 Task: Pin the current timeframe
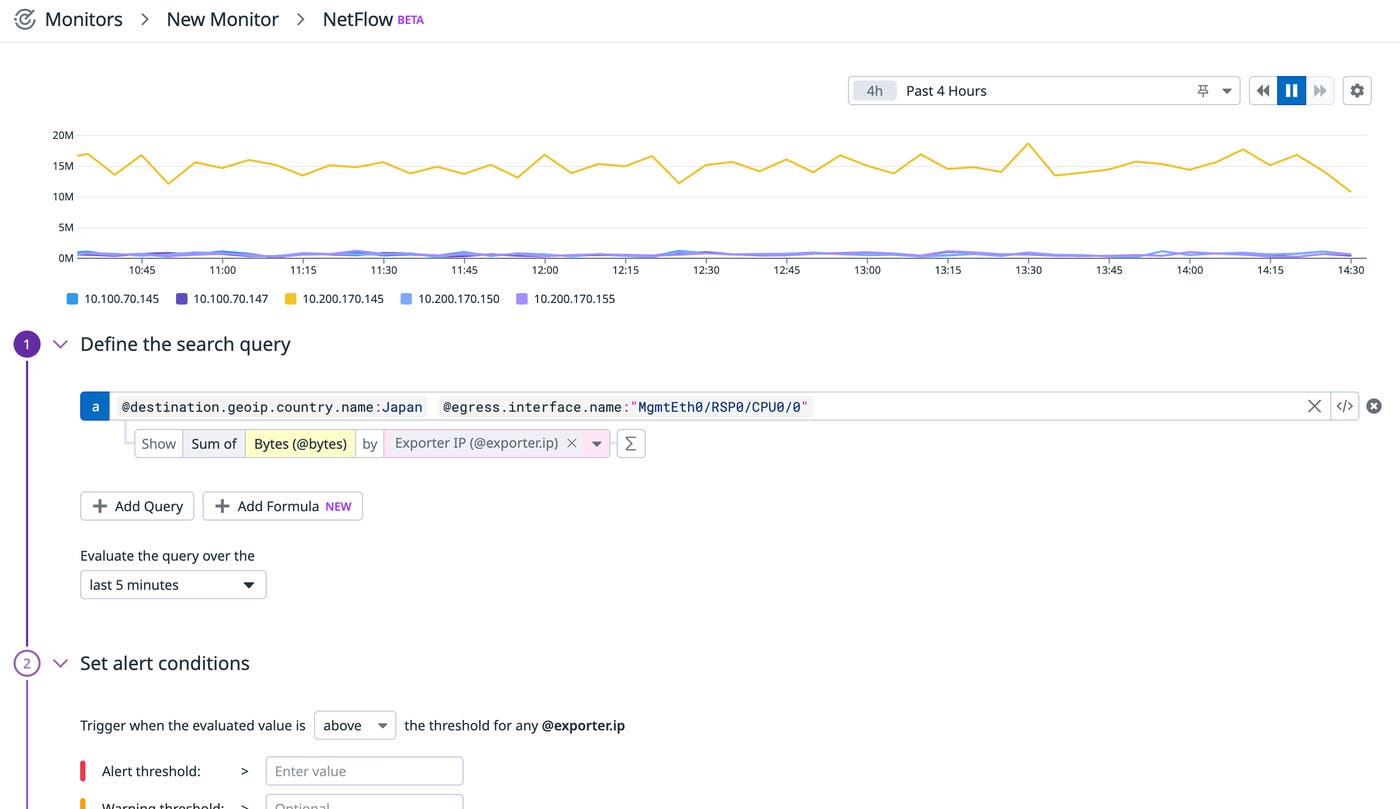1203,90
